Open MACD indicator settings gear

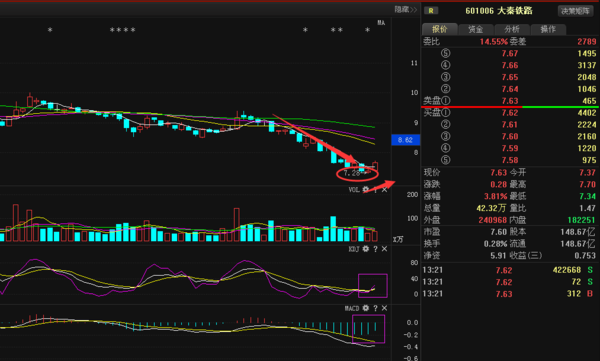tap(366, 308)
